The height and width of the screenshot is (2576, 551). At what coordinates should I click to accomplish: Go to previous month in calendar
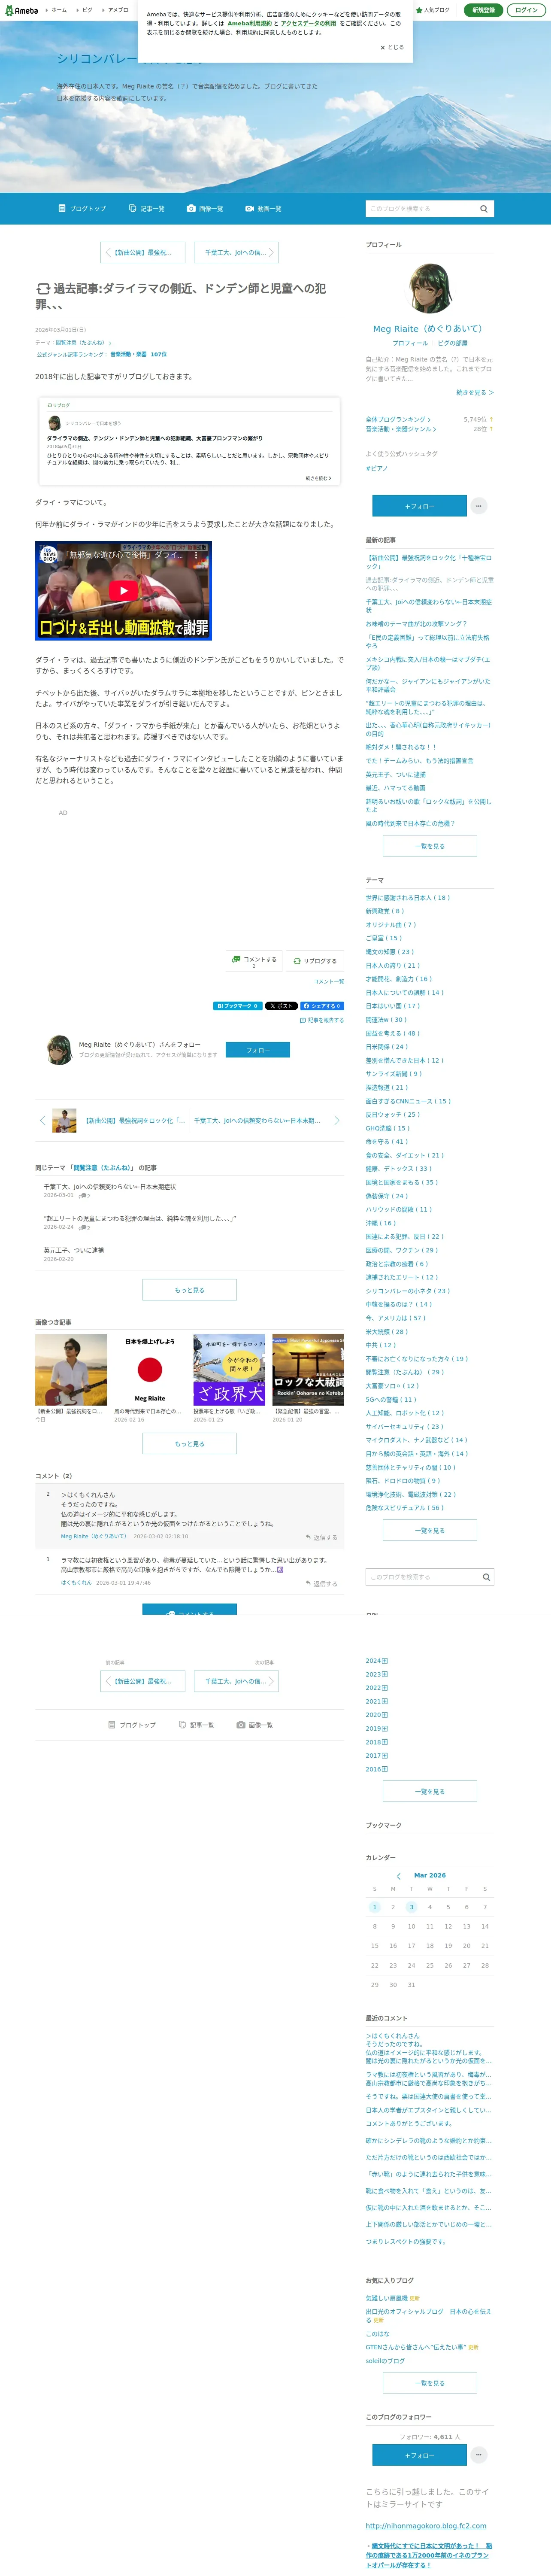point(398,1876)
